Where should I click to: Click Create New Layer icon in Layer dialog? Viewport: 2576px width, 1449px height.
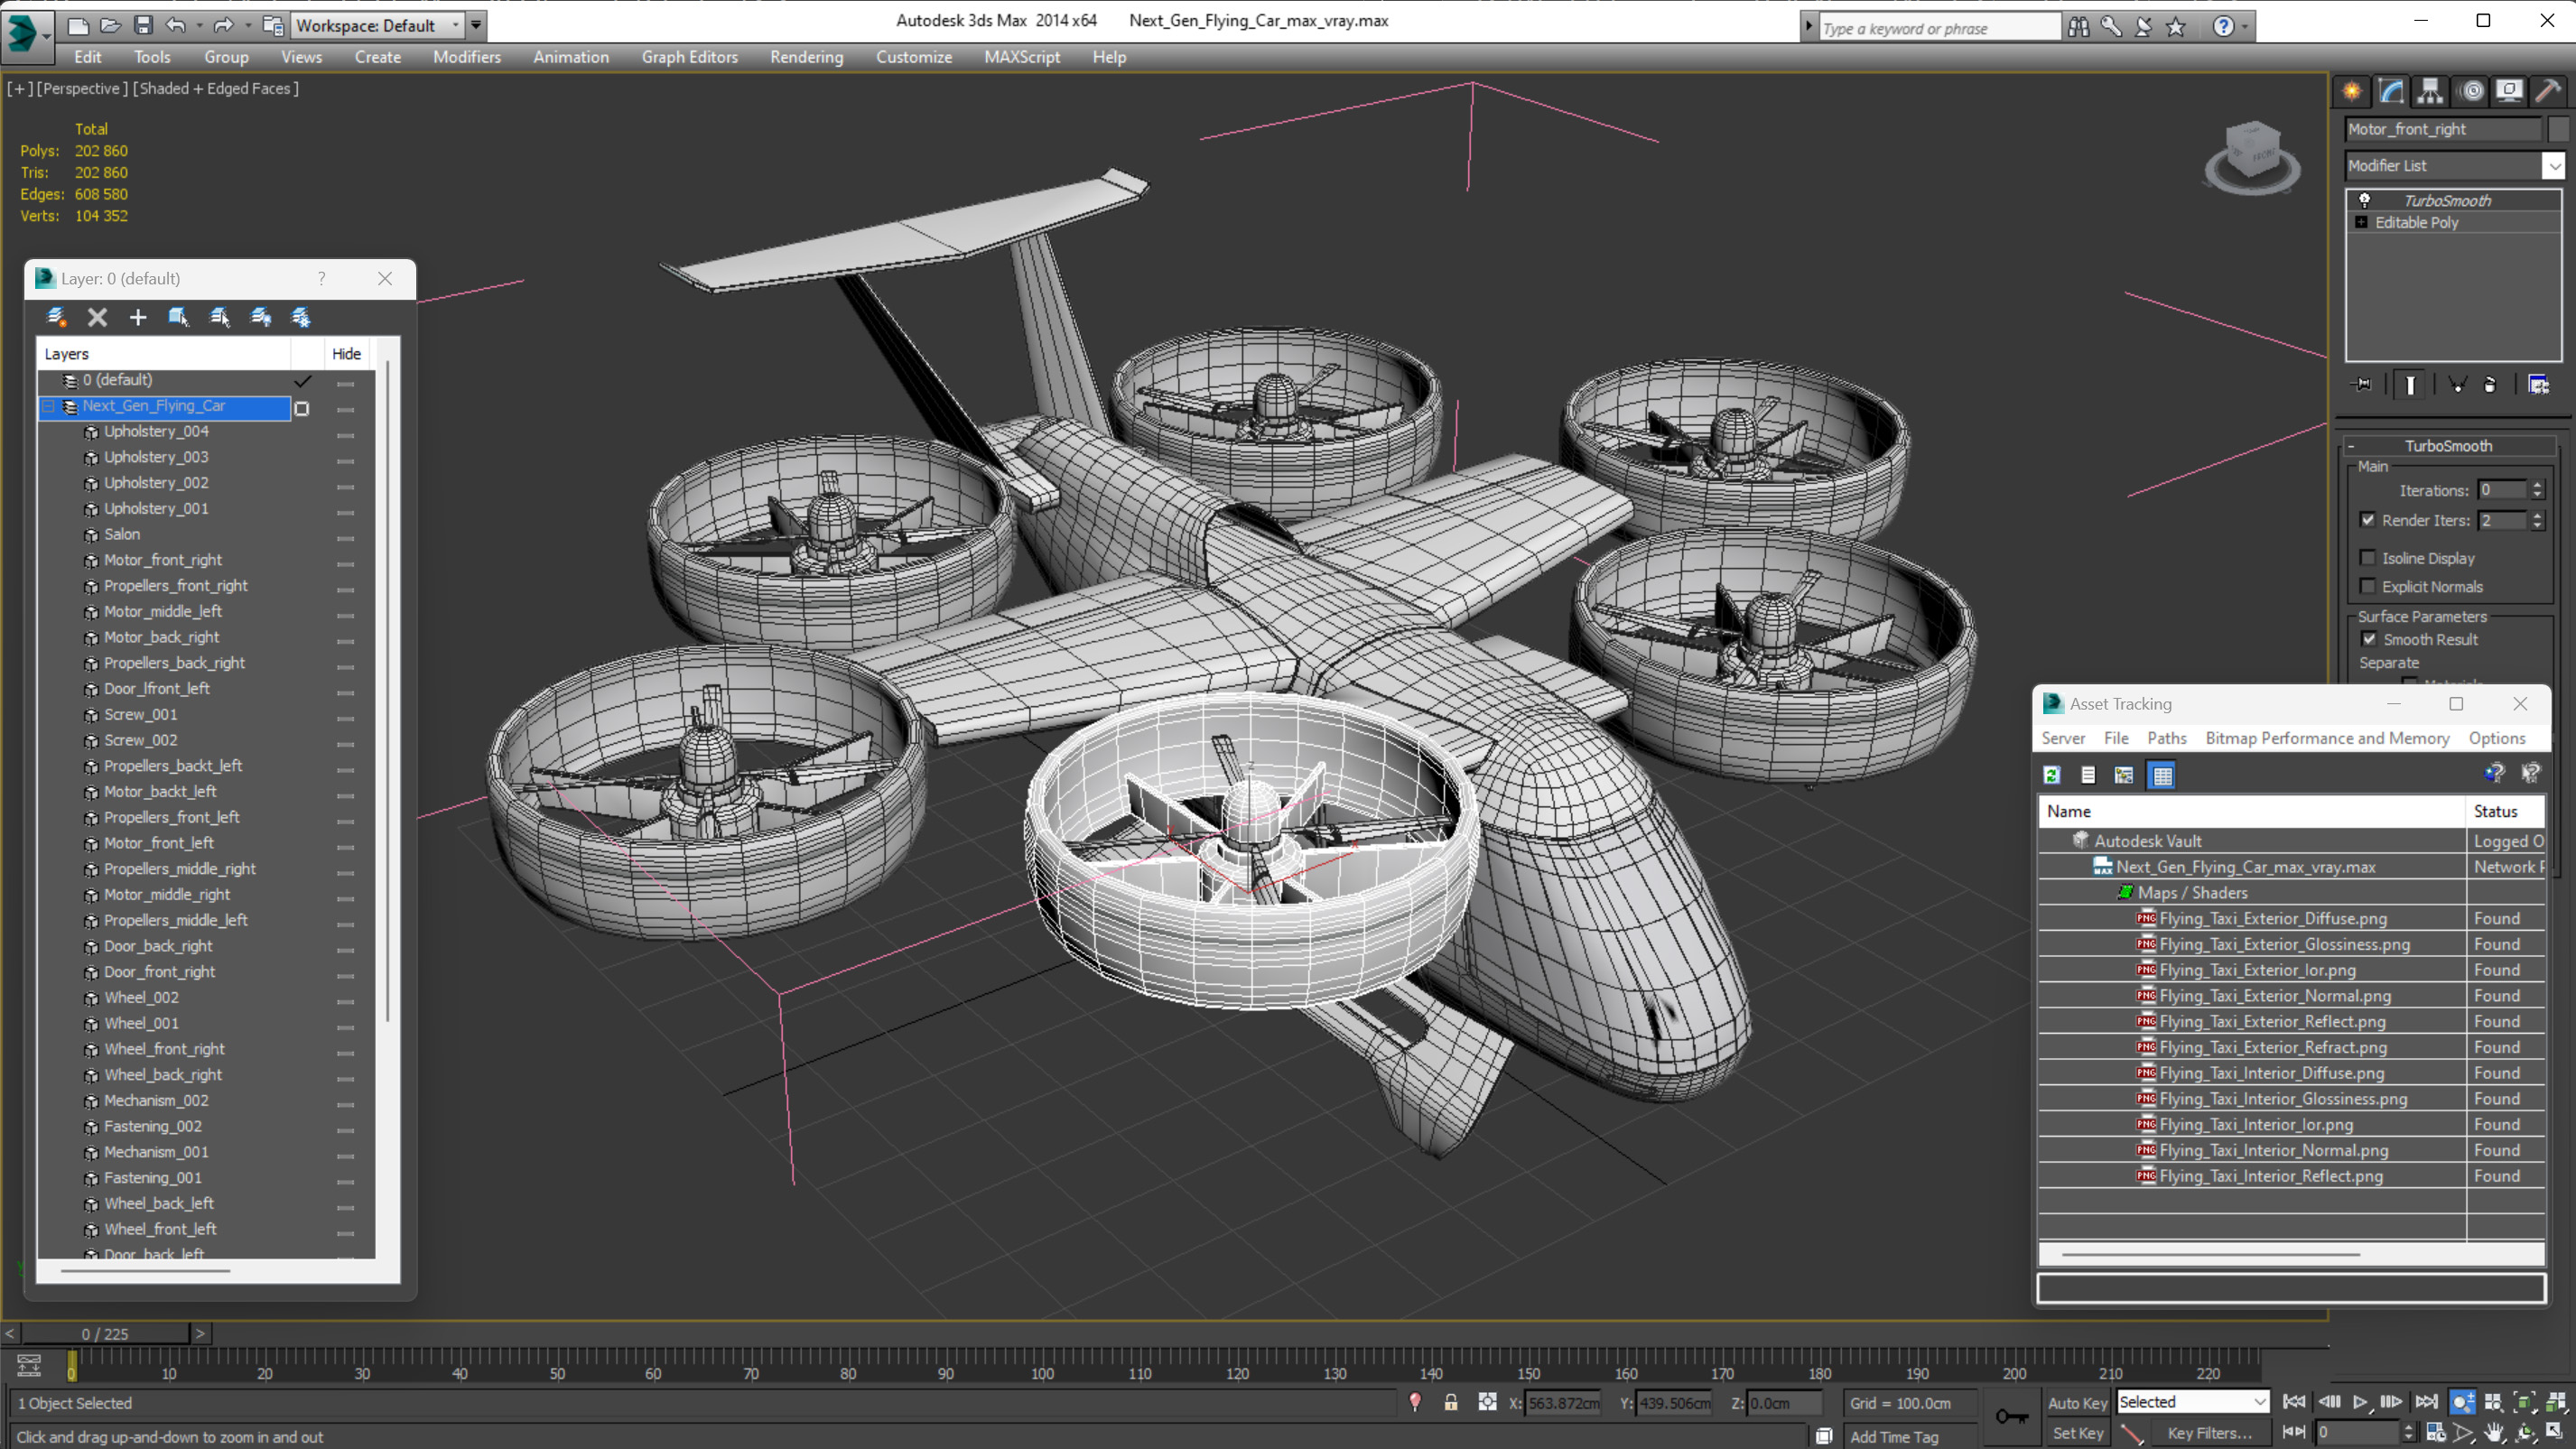(56, 317)
